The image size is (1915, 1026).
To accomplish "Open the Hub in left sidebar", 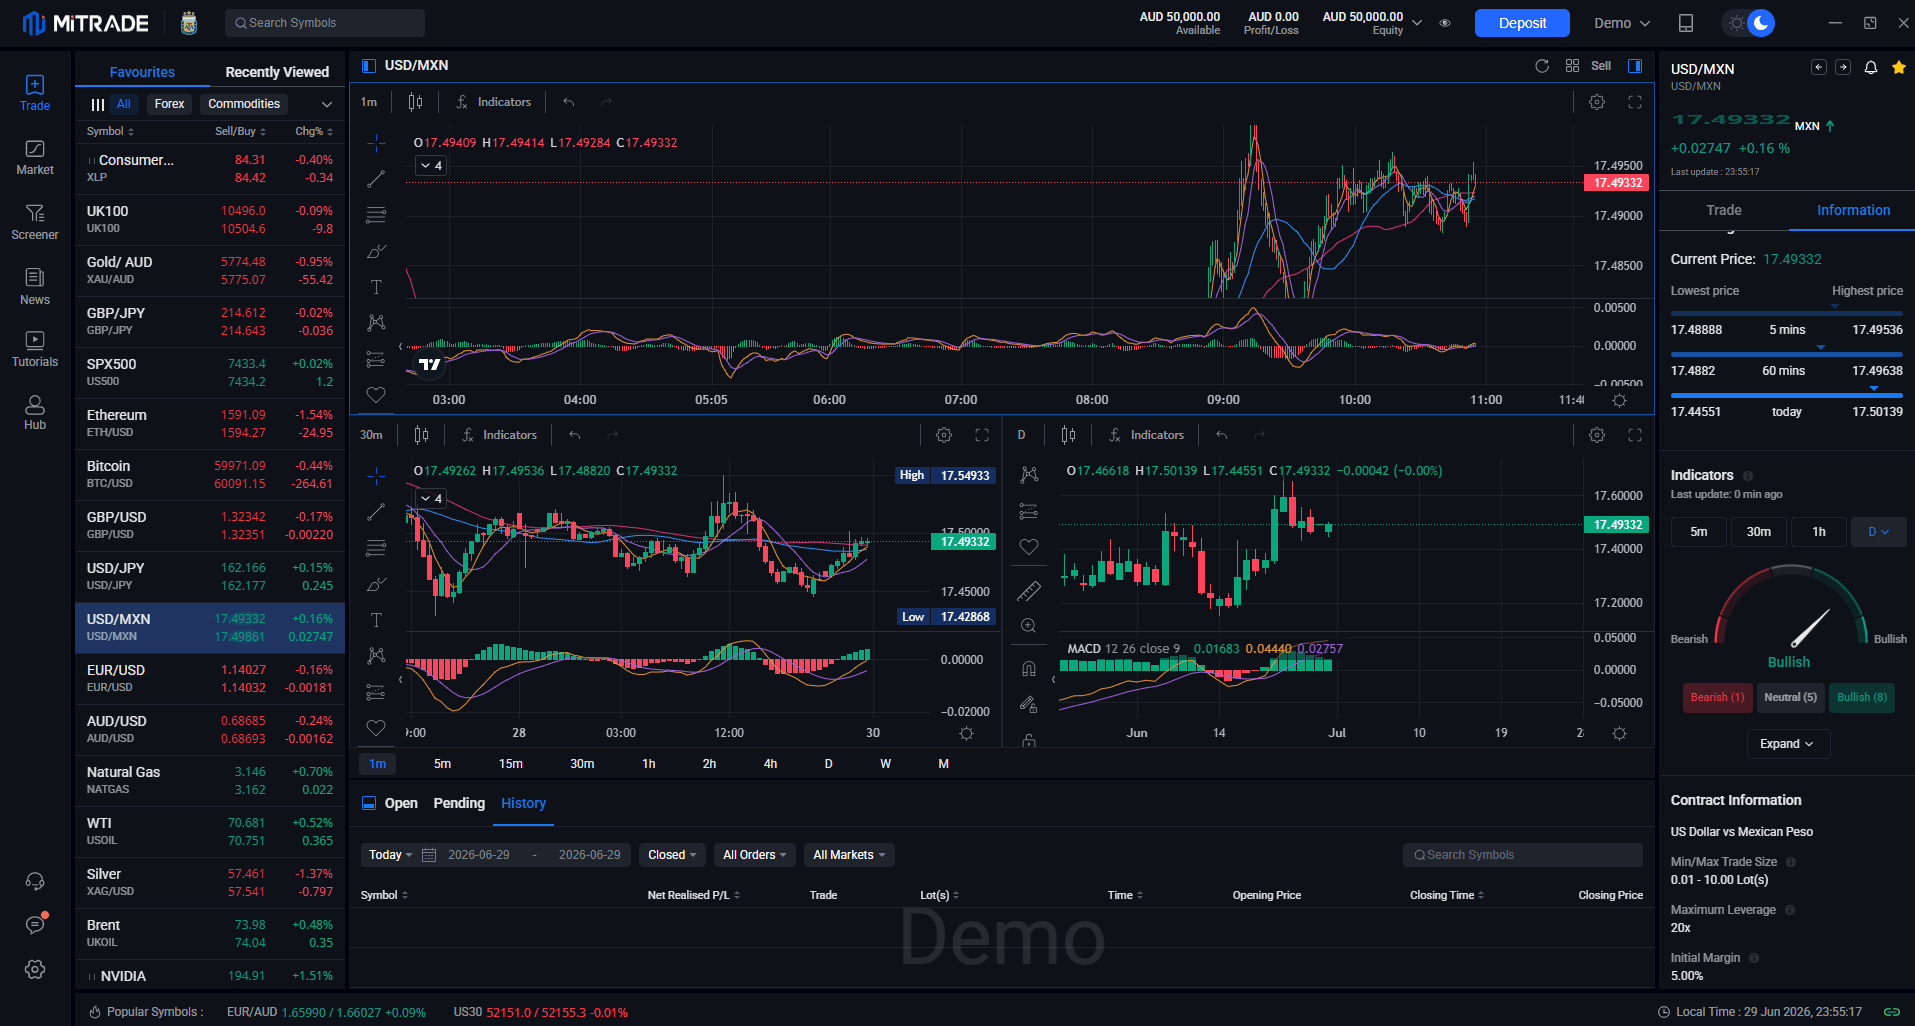I will [x=35, y=413].
